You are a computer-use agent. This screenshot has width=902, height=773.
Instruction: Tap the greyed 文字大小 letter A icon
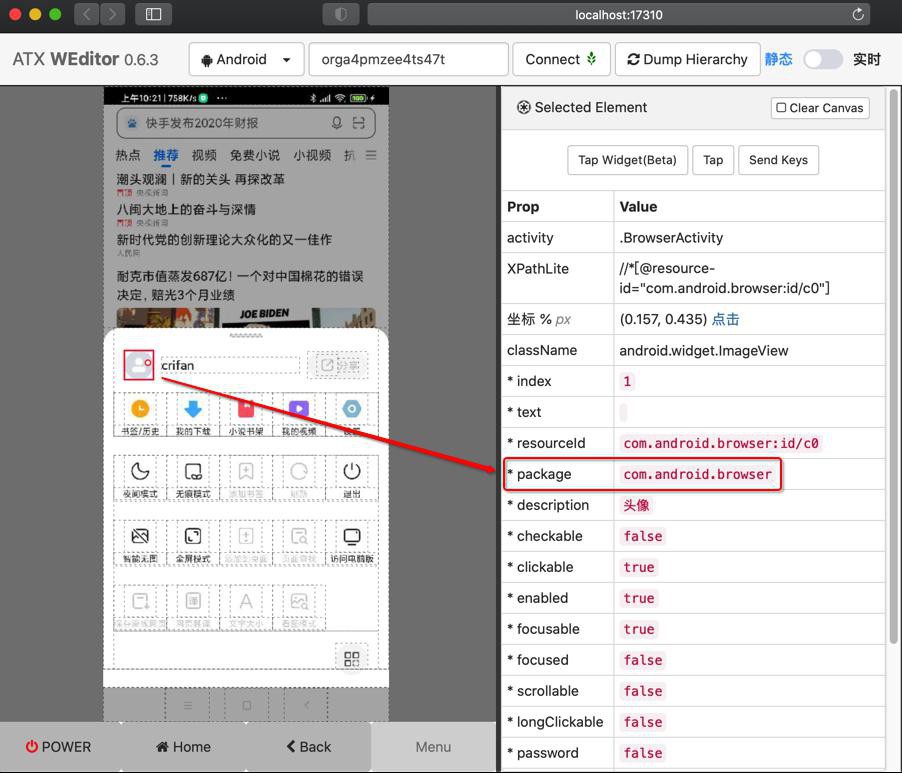click(246, 601)
